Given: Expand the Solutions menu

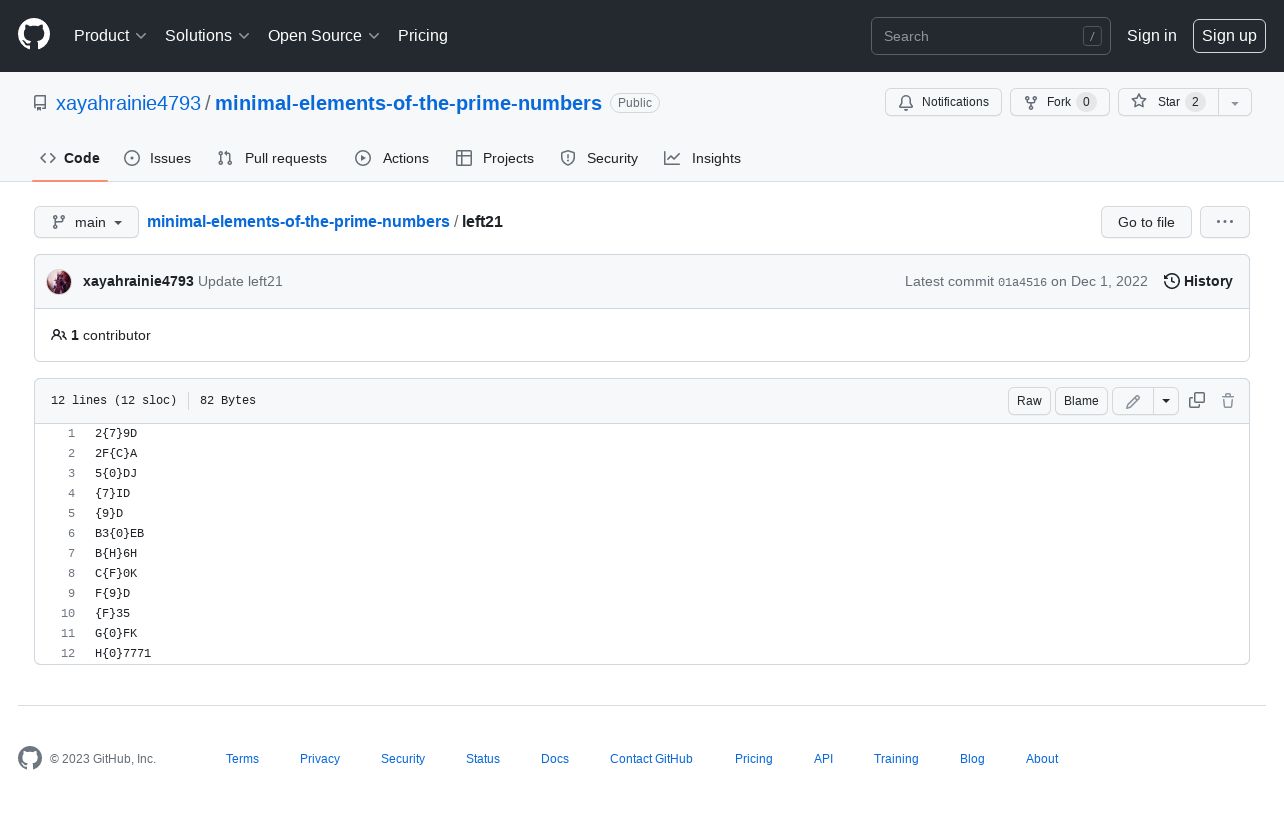Looking at the screenshot, I should 207,35.
